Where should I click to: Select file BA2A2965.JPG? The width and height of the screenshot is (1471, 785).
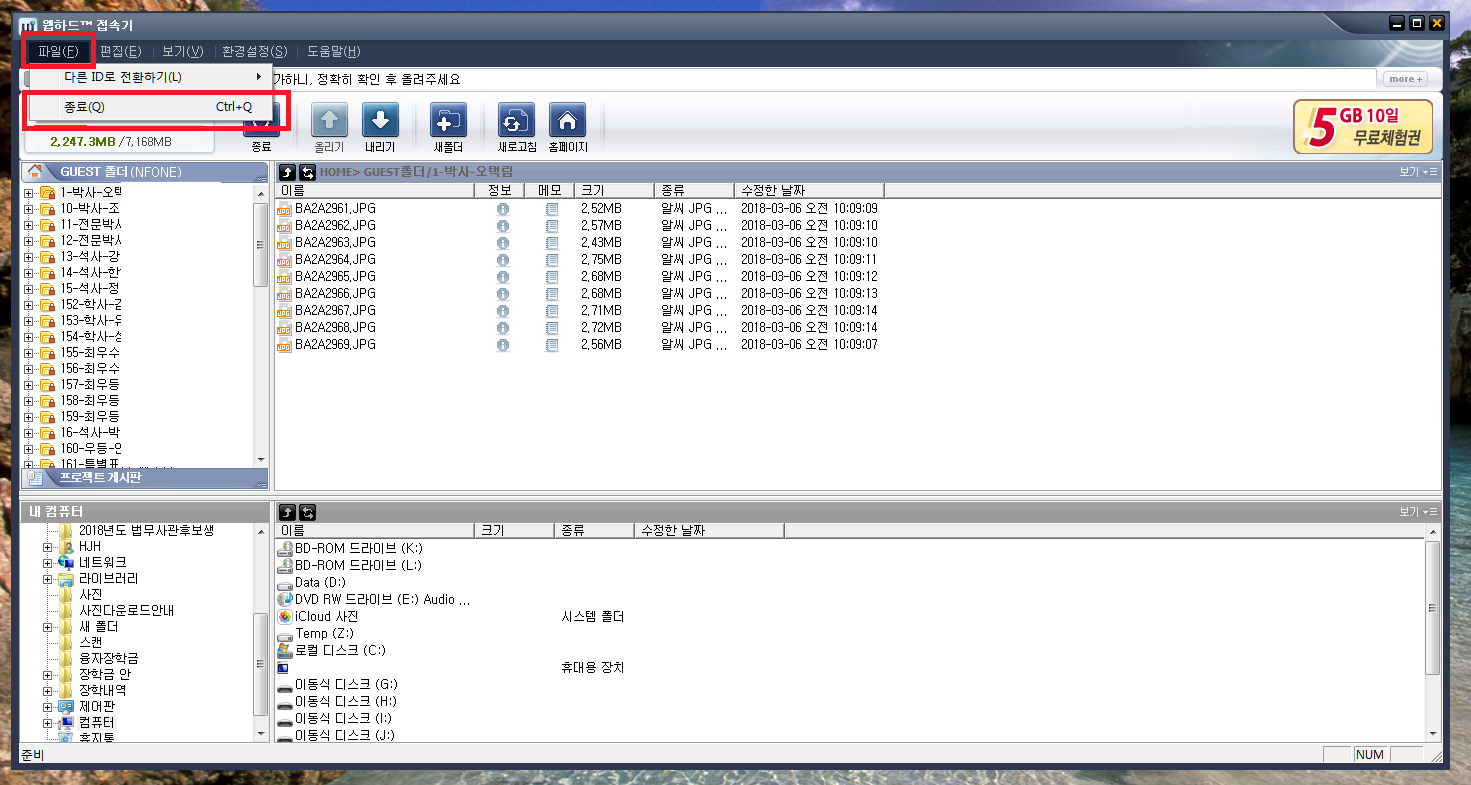point(335,277)
